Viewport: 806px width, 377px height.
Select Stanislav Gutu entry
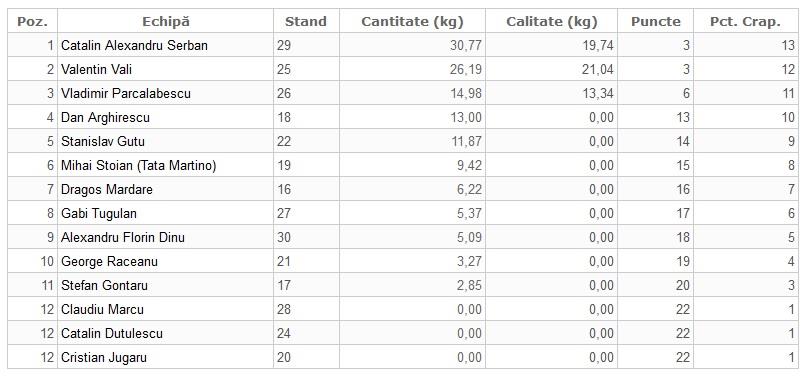pyautogui.click(x=103, y=141)
